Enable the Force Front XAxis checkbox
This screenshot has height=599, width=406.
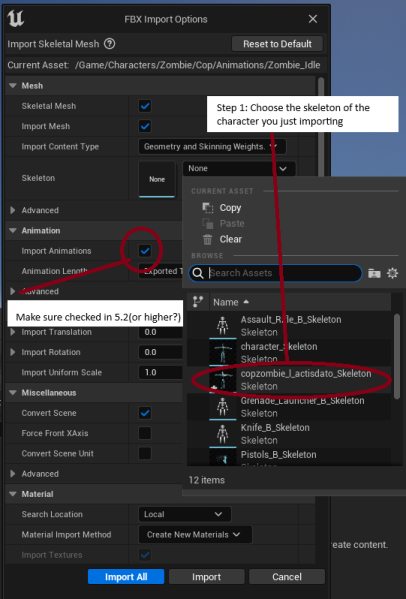145,433
